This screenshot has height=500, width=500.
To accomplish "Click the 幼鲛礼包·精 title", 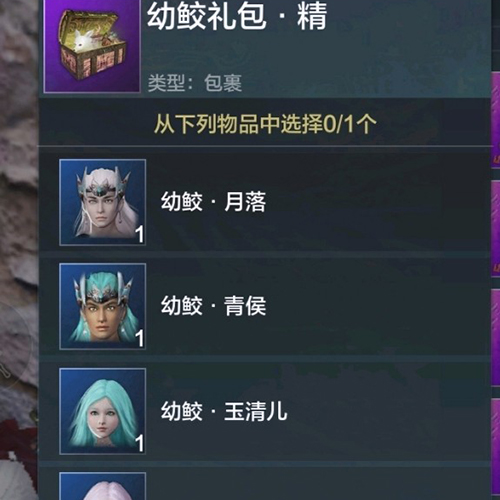I will pyautogui.click(x=237, y=16).
